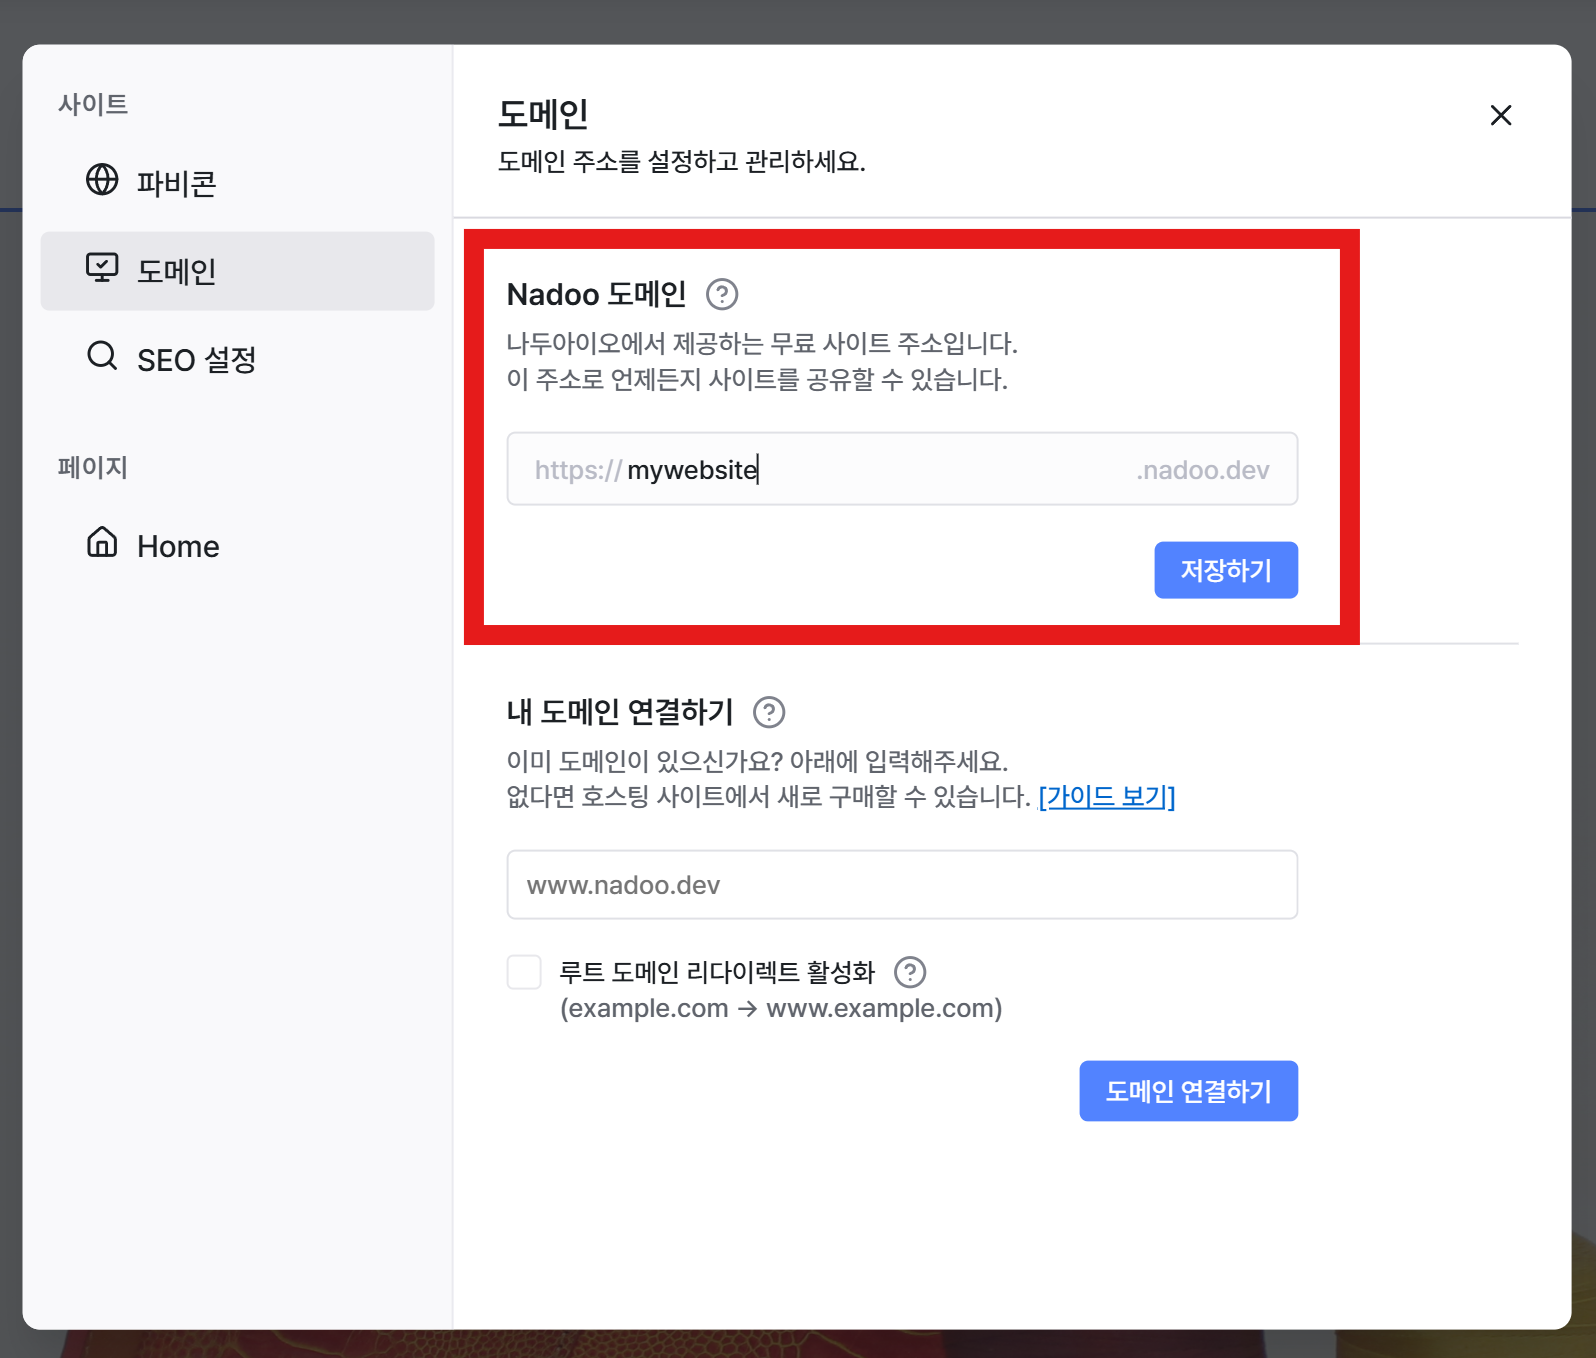Image resolution: width=1596 pixels, height=1358 pixels.
Task: Click the 이미 도메인이 있으신가요? description line
Action: (757, 761)
